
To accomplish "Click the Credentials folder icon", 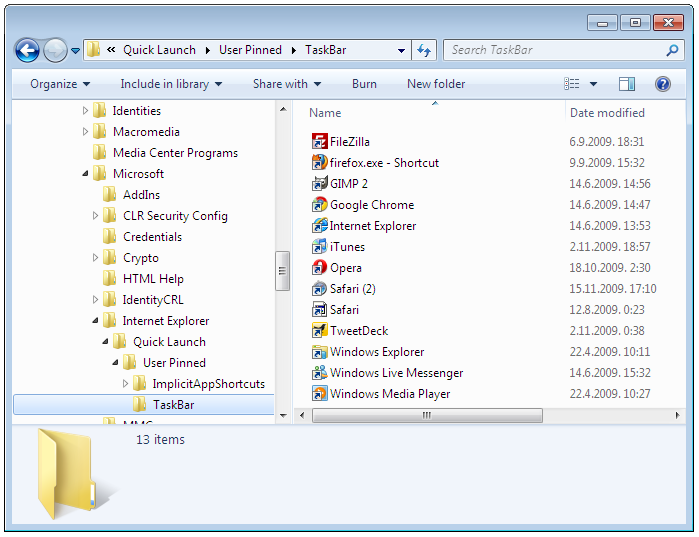I will [110, 236].
